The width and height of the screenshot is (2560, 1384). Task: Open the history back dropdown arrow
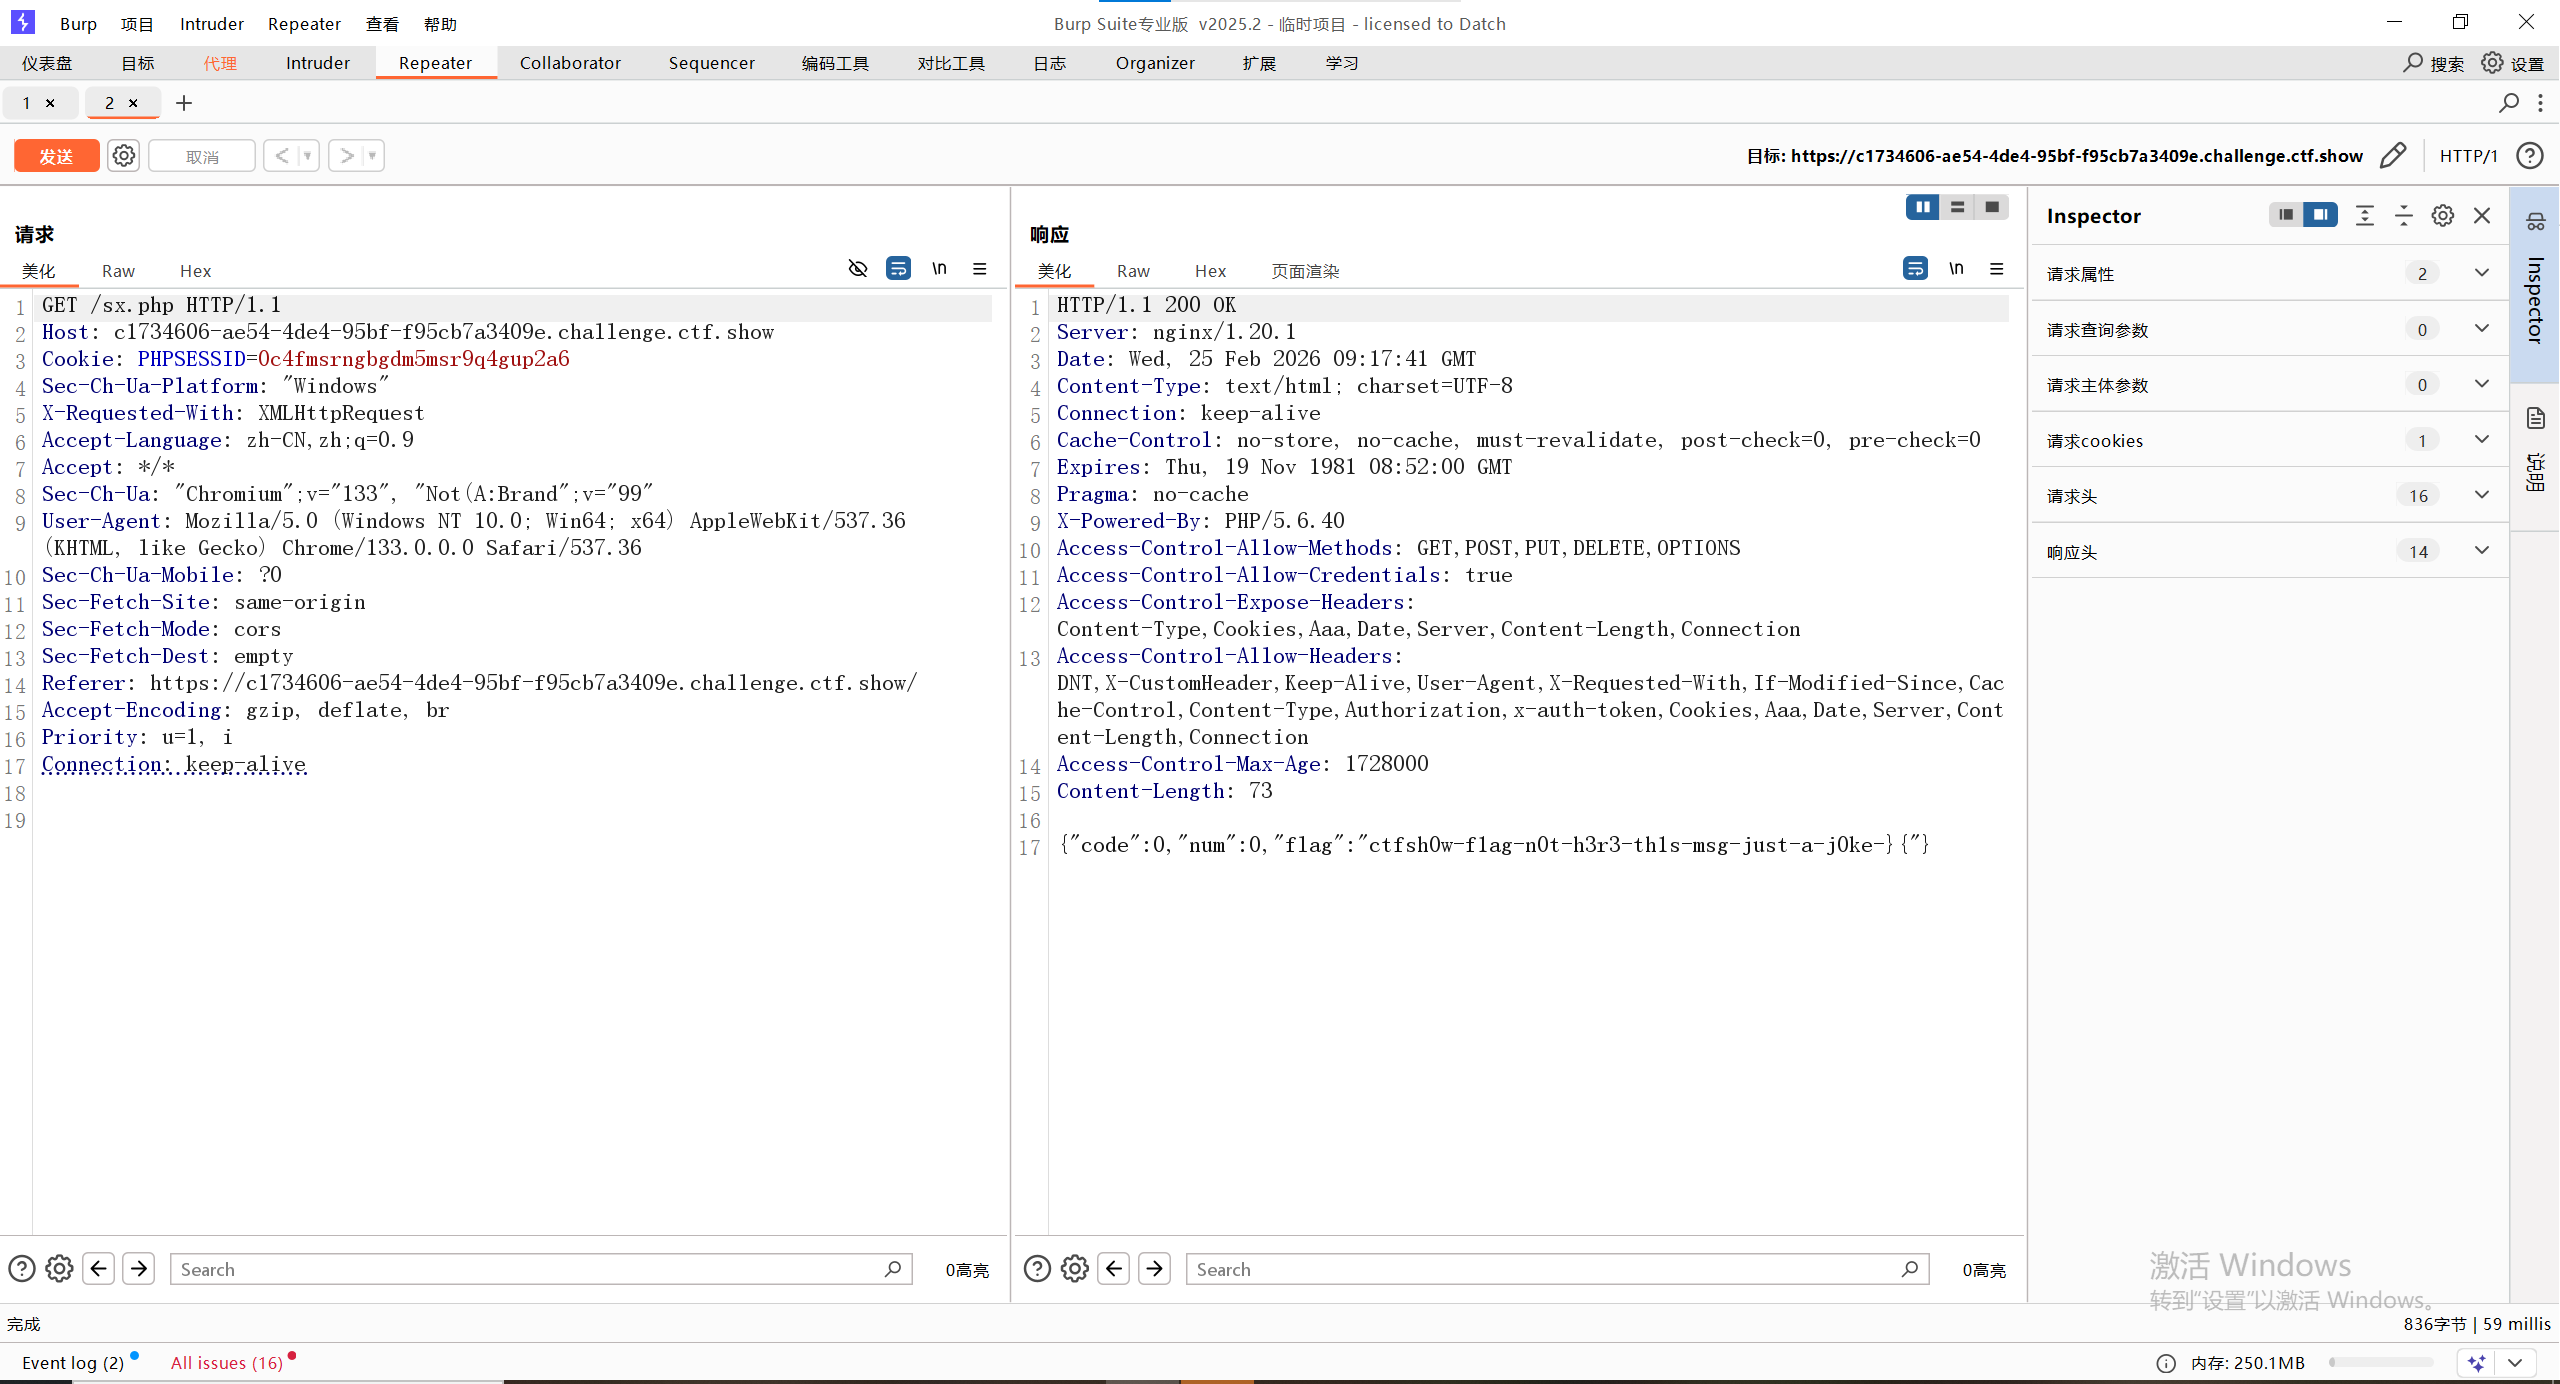coord(308,156)
